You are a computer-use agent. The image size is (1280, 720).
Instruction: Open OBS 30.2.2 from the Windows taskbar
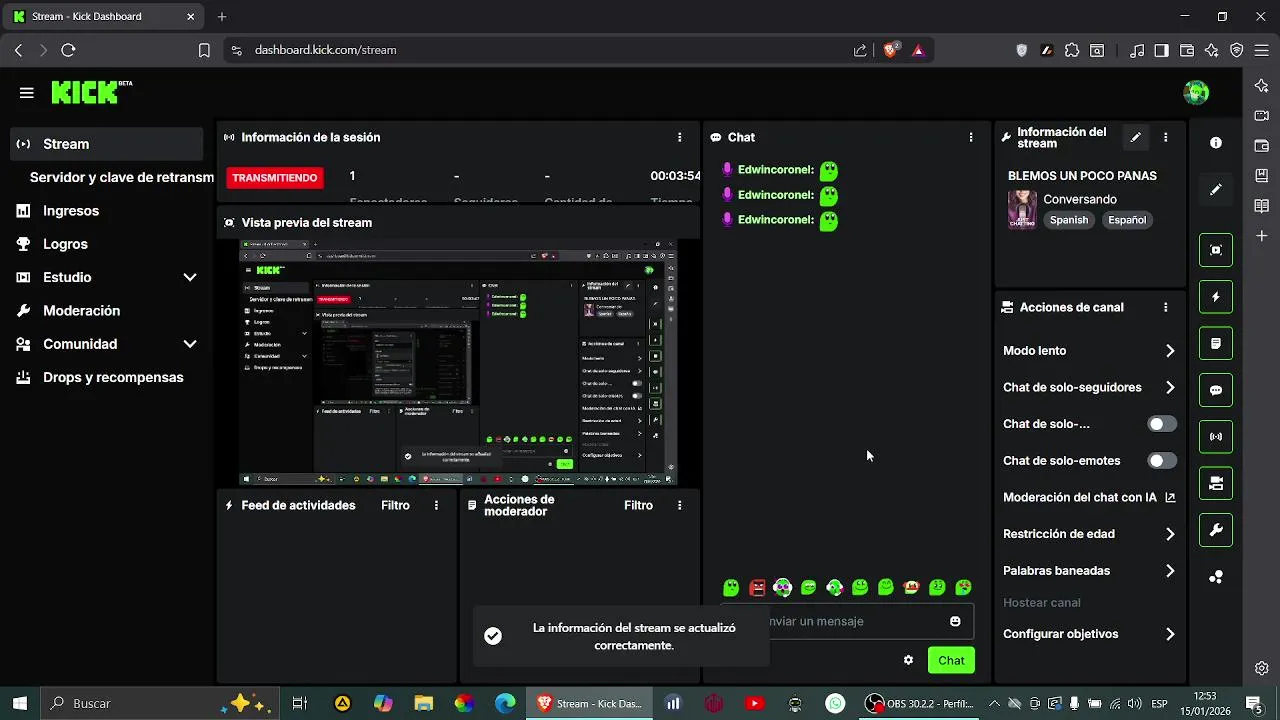[x=918, y=704]
